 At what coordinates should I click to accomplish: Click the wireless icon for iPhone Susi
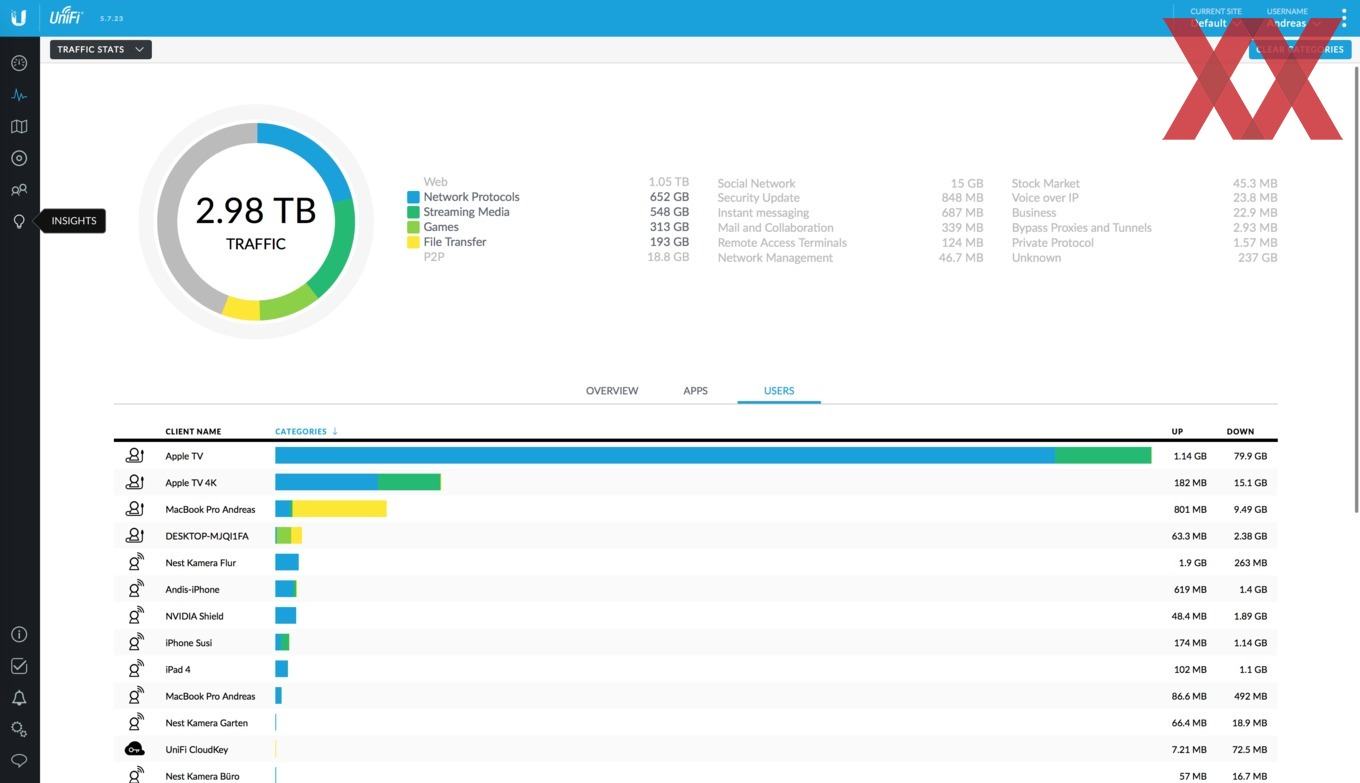135,642
